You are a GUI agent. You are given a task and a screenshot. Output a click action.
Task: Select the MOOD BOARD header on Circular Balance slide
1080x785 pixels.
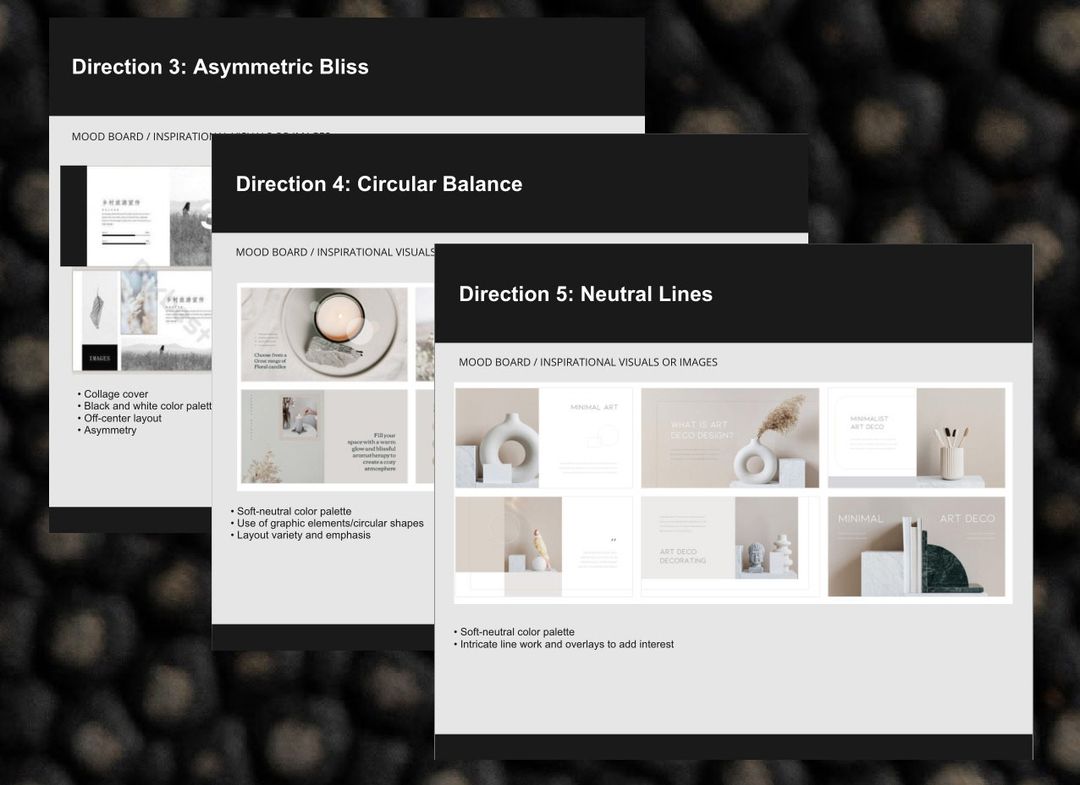[x=330, y=252]
